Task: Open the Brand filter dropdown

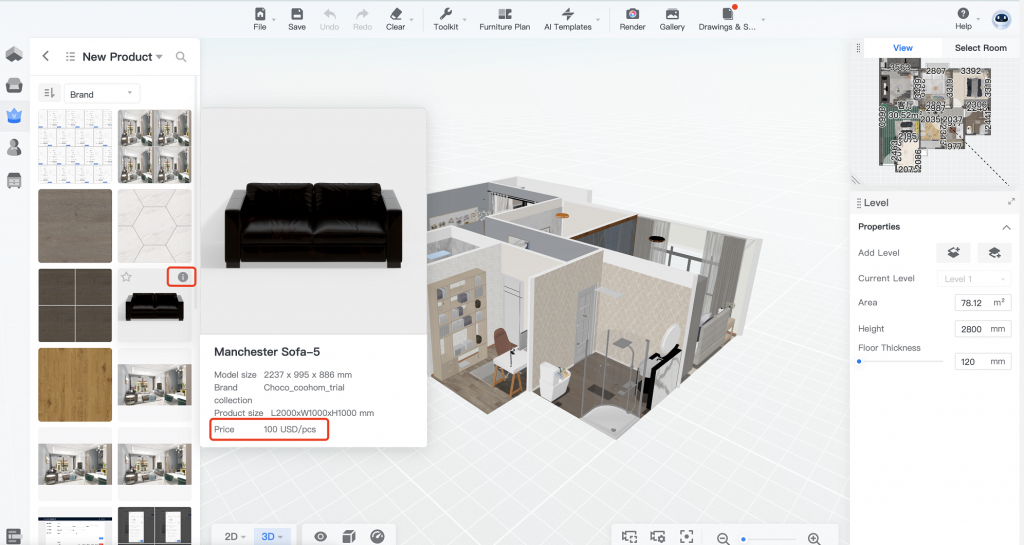Action: coord(102,94)
